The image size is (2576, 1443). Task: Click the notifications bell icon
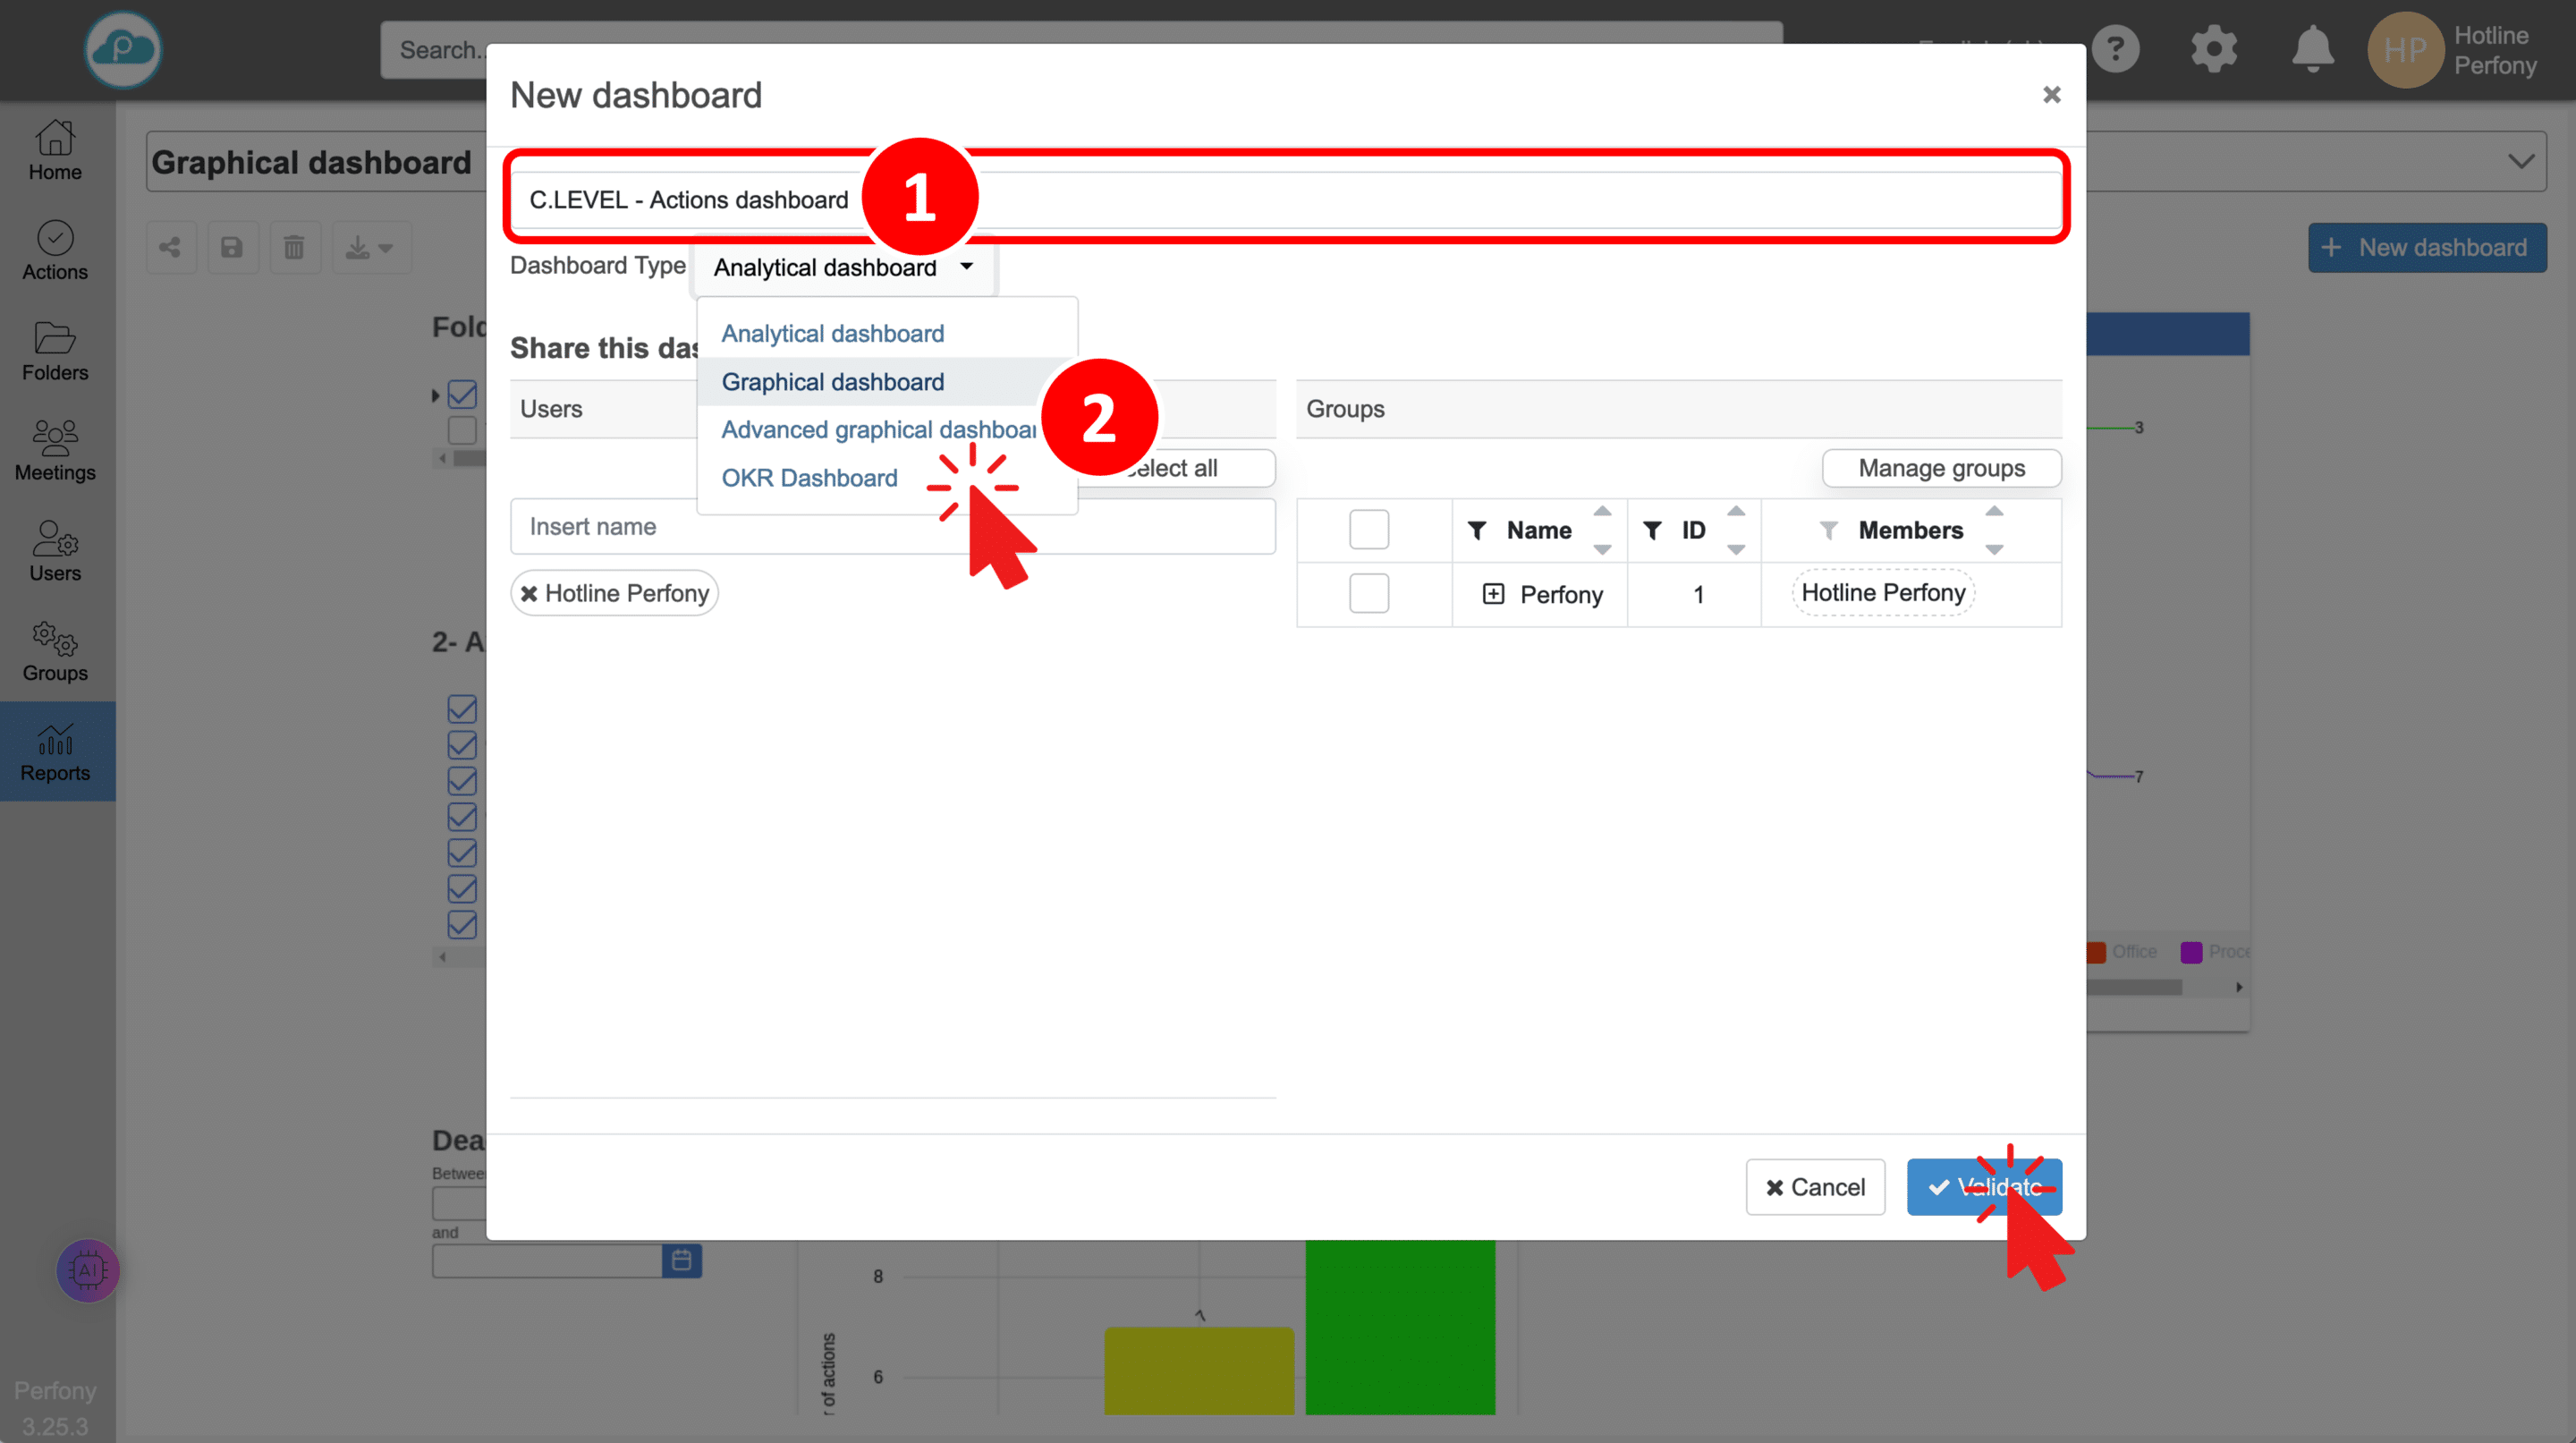(2312, 49)
